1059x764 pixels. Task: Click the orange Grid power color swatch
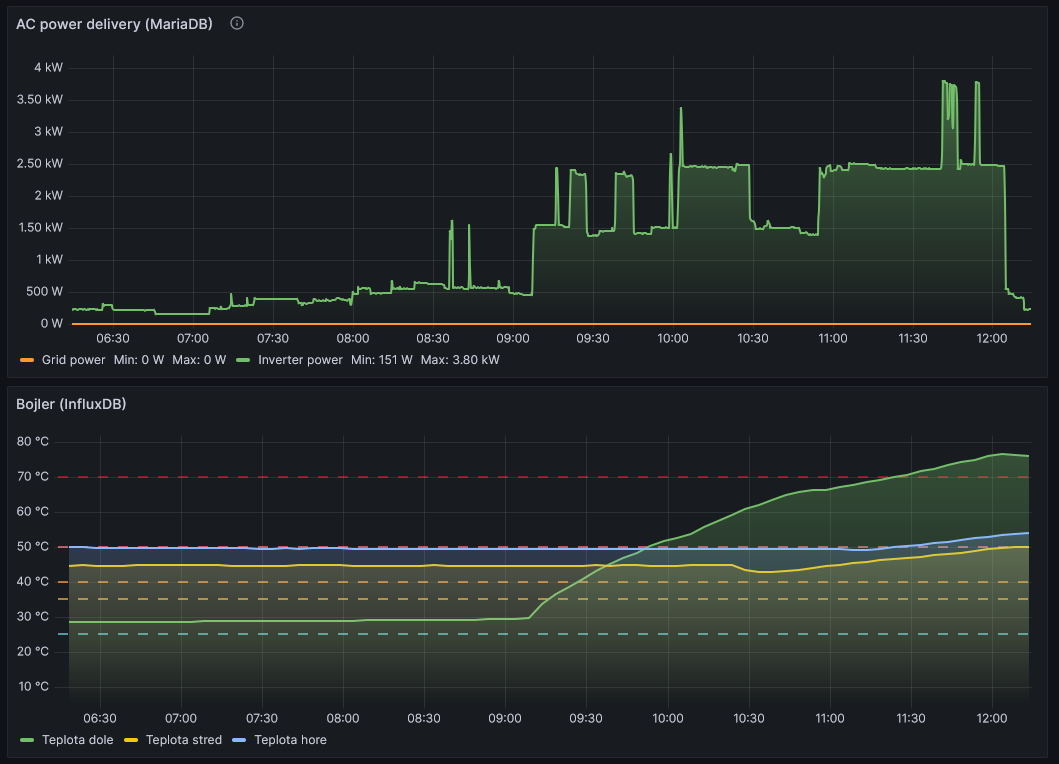click(x=26, y=359)
